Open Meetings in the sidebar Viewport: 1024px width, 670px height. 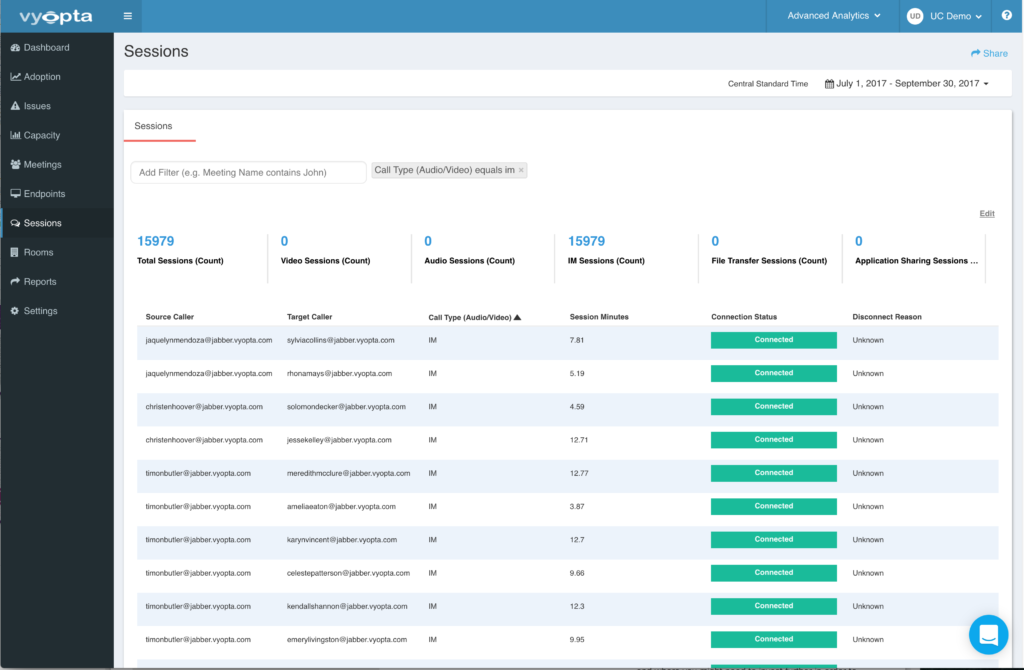42,165
